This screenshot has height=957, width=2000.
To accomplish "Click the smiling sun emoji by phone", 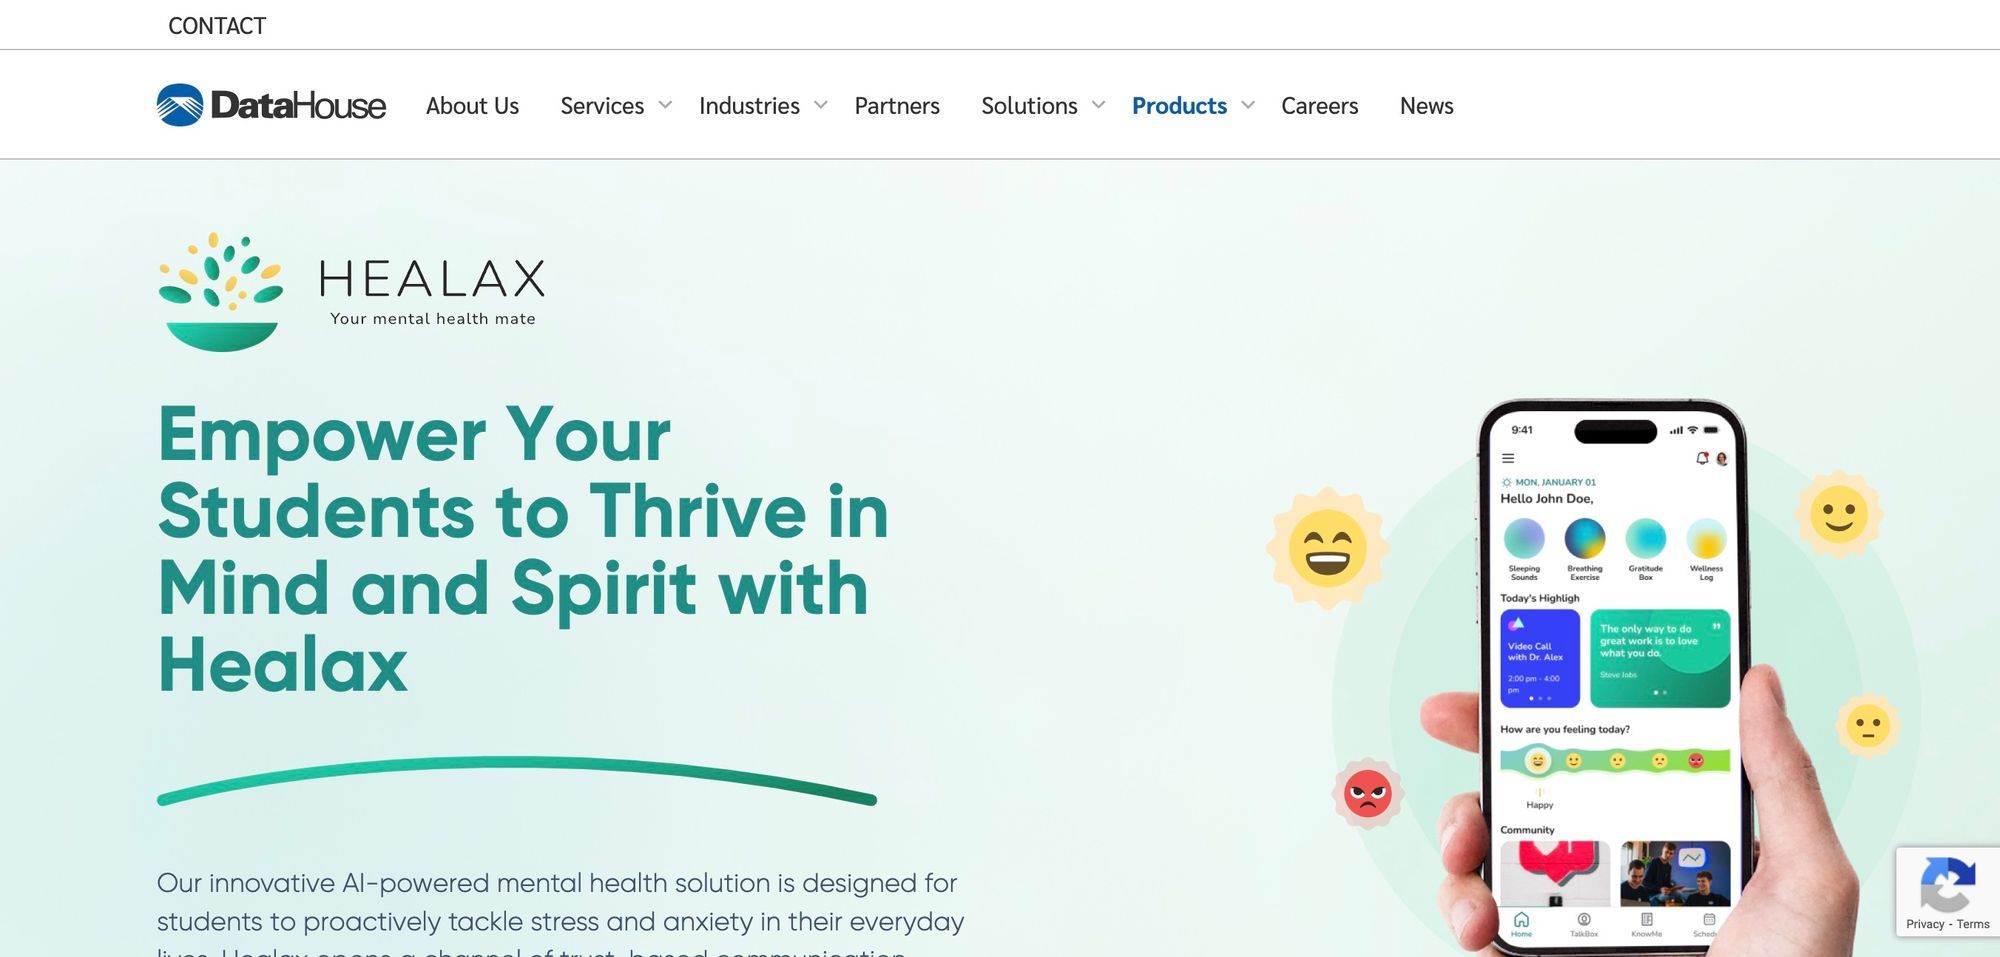I will pyautogui.click(x=1839, y=514).
